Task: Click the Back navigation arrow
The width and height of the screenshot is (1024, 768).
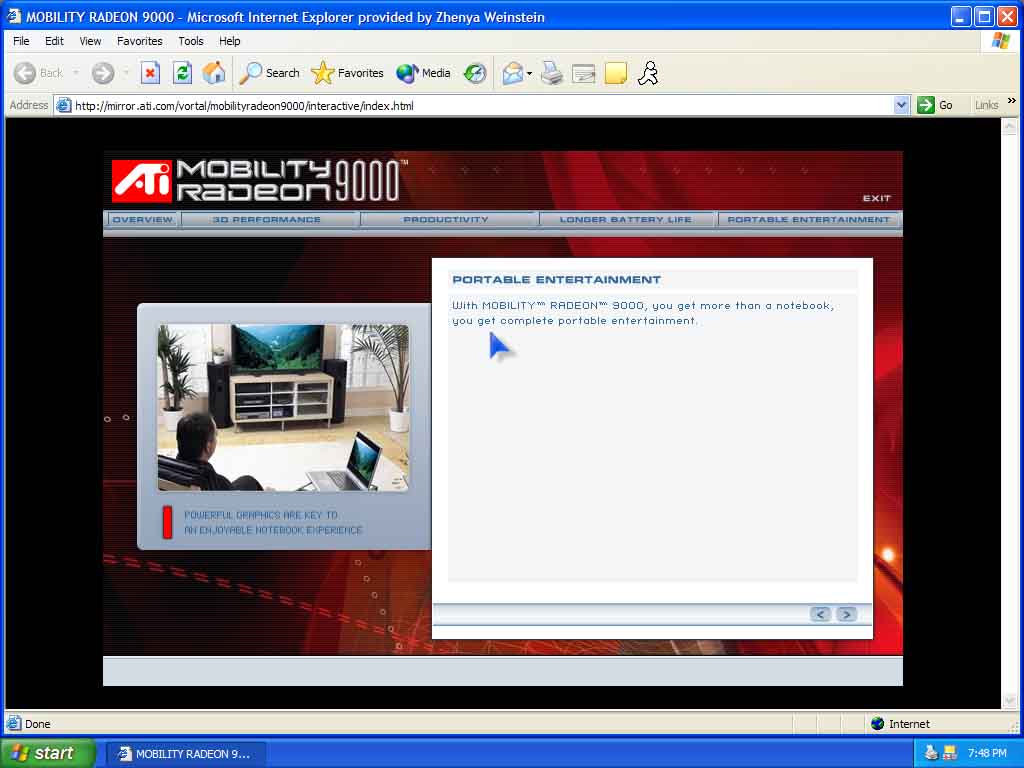Action: [25, 73]
